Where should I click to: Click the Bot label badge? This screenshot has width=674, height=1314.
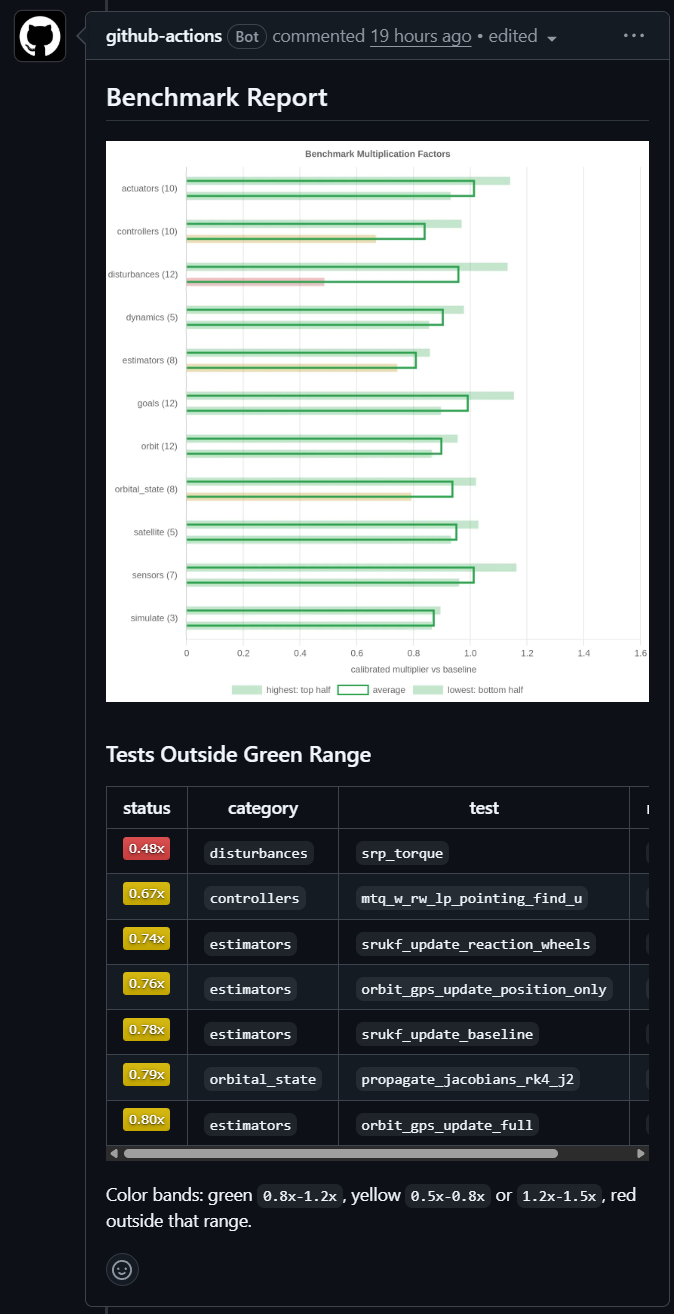click(x=247, y=36)
